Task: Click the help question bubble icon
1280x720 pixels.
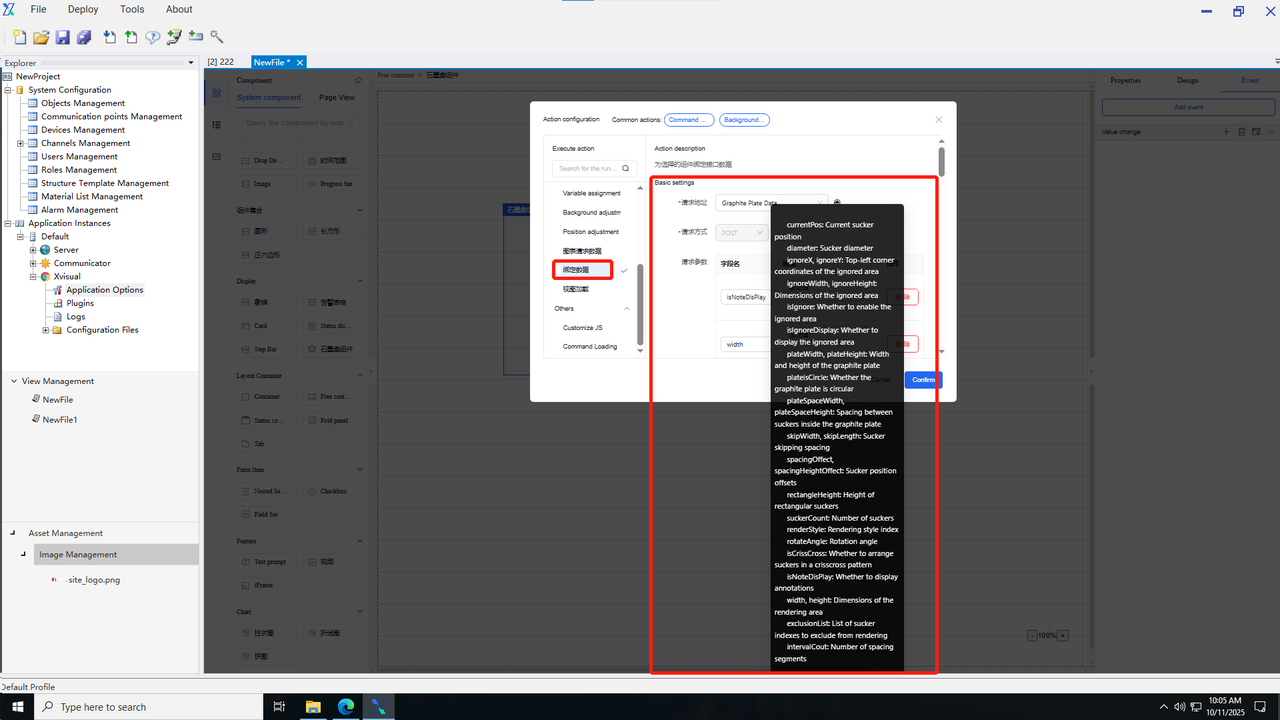Action: pos(152,37)
